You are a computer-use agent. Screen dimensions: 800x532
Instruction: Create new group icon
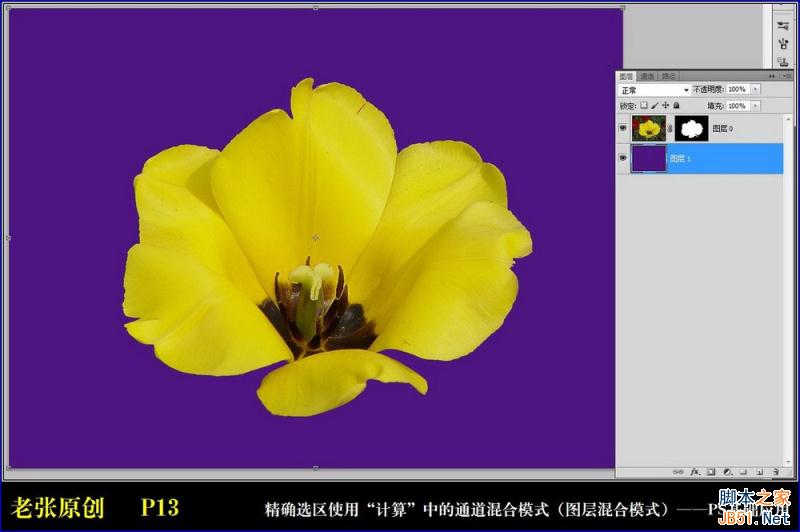(743, 472)
